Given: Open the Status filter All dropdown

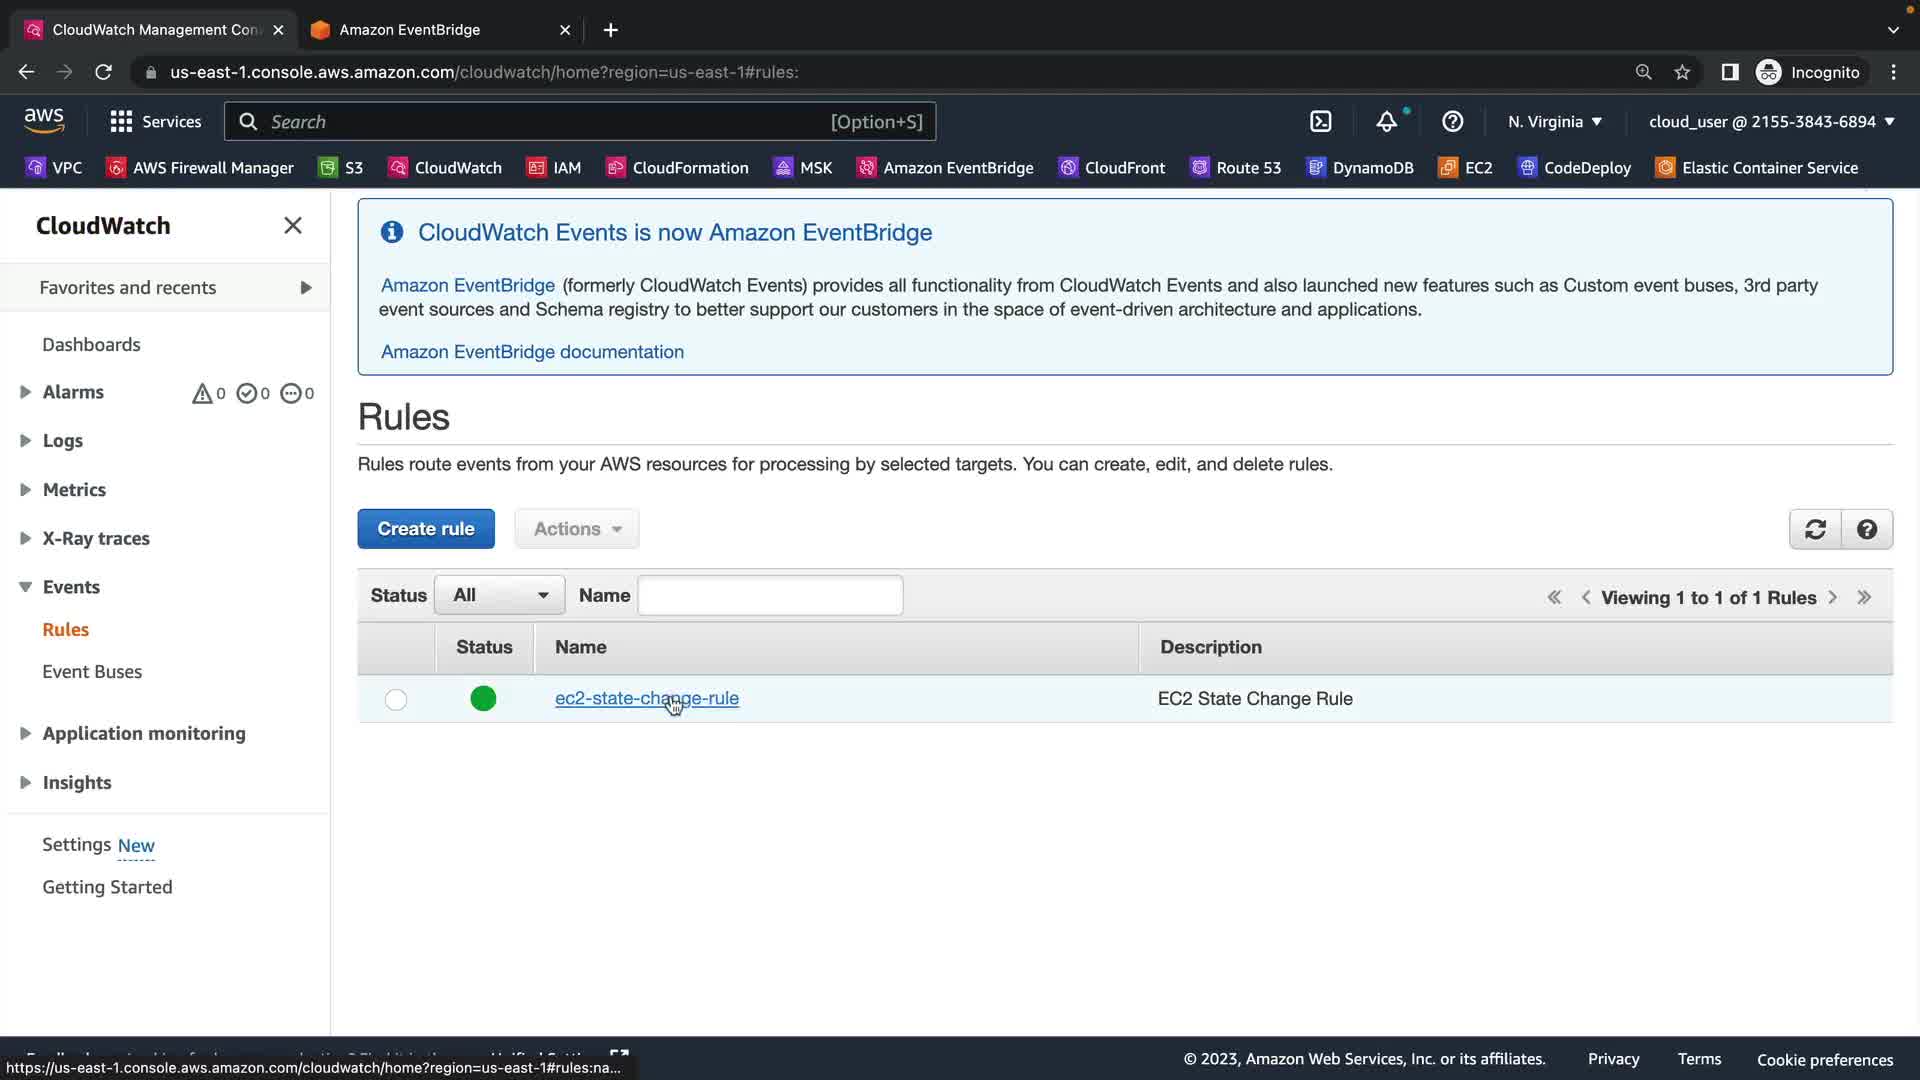Looking at the screenshot, I should click(x=499, y=596).
